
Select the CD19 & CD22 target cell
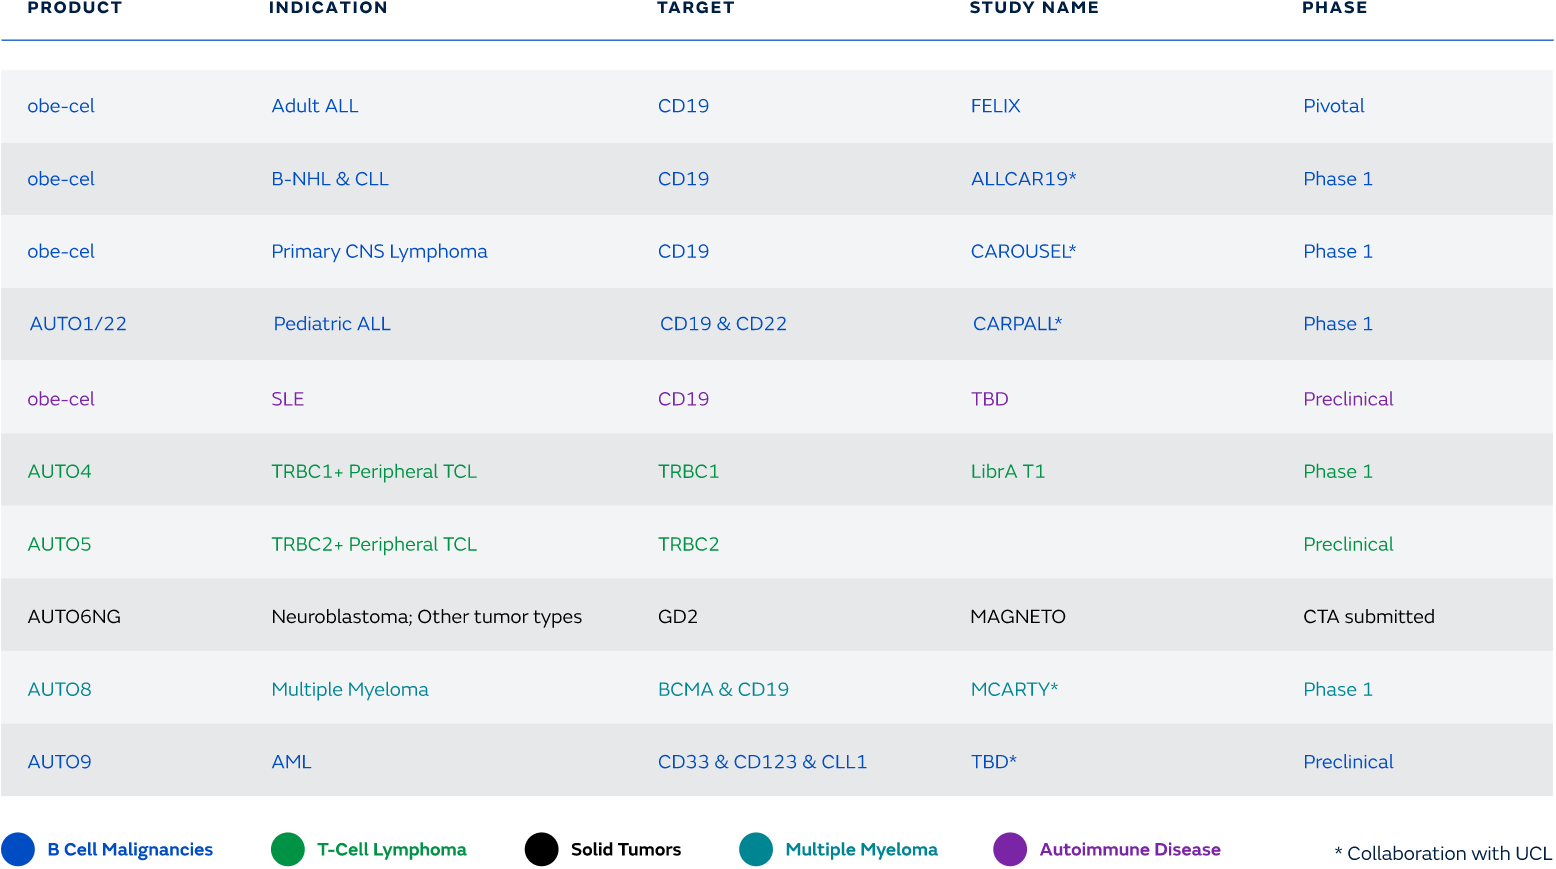click(724, 323)
